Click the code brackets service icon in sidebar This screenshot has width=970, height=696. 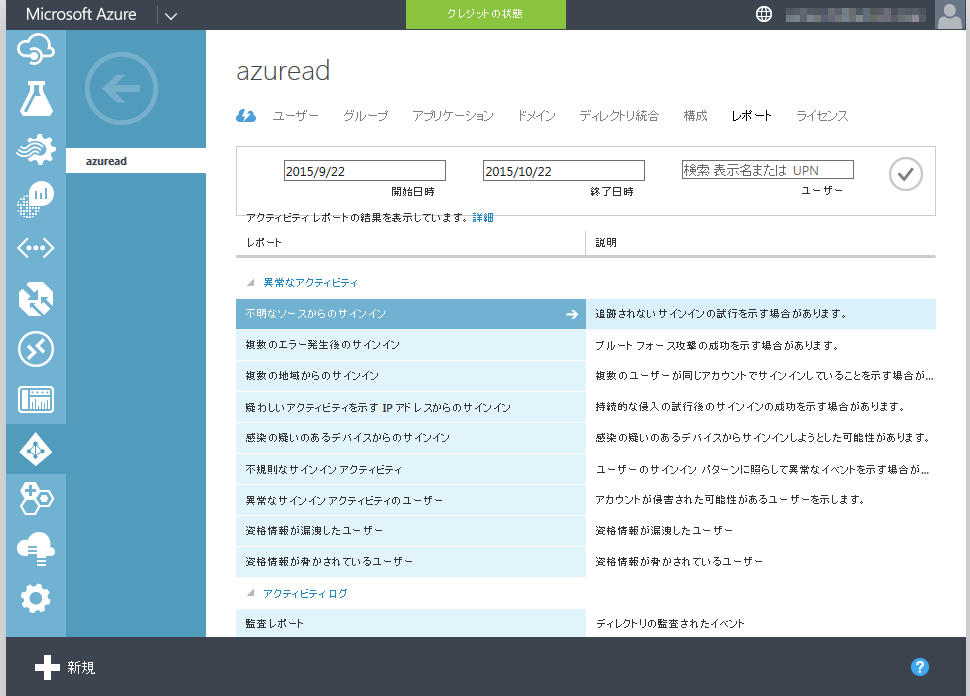tap(35, 248)
